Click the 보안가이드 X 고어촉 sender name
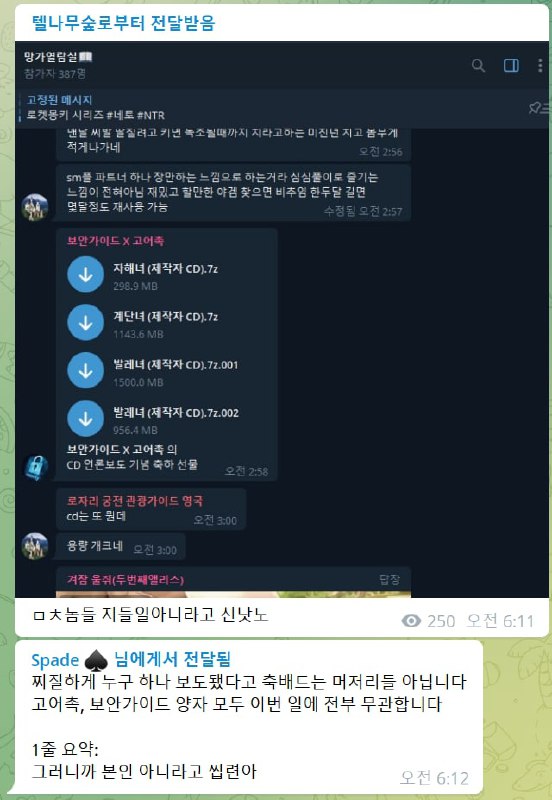The image size is (552, 800). (115, 241)
